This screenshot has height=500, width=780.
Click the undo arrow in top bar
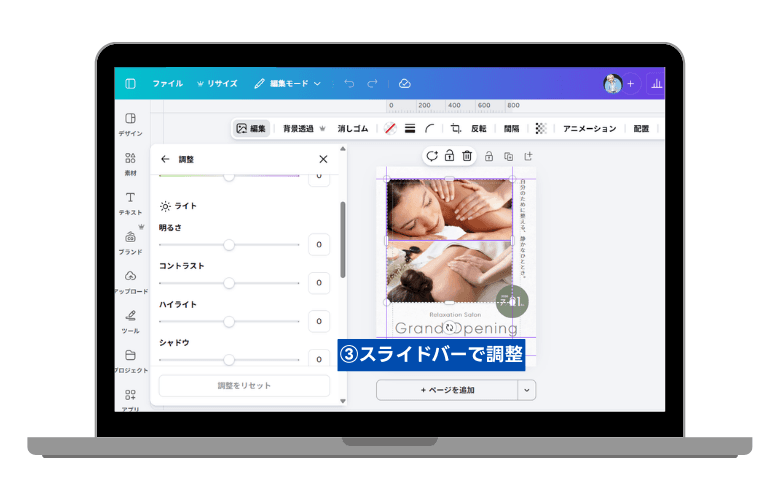349,84
